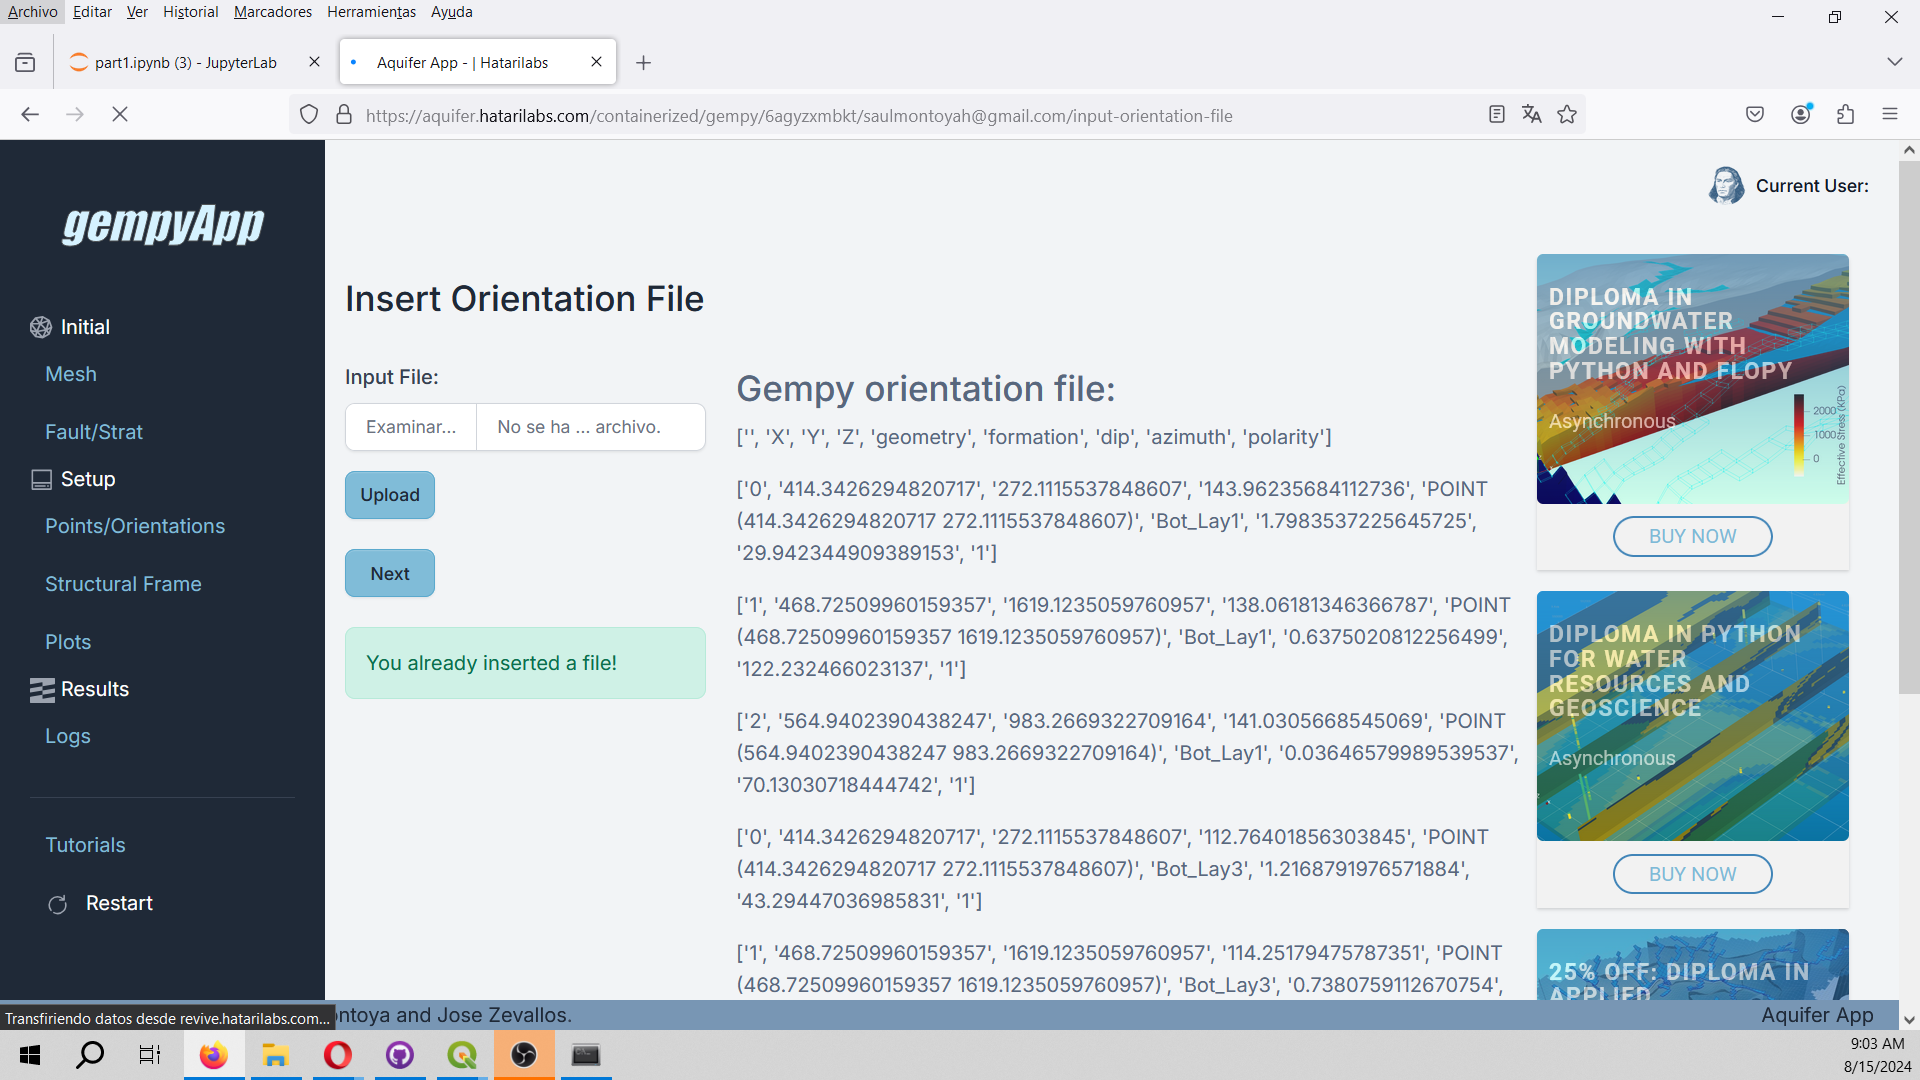The width and height of the screenshot is (1920, 1080).
Task: Click BUY NOW under Groundwater Modeling diploma
Action: coord(1692,537)
